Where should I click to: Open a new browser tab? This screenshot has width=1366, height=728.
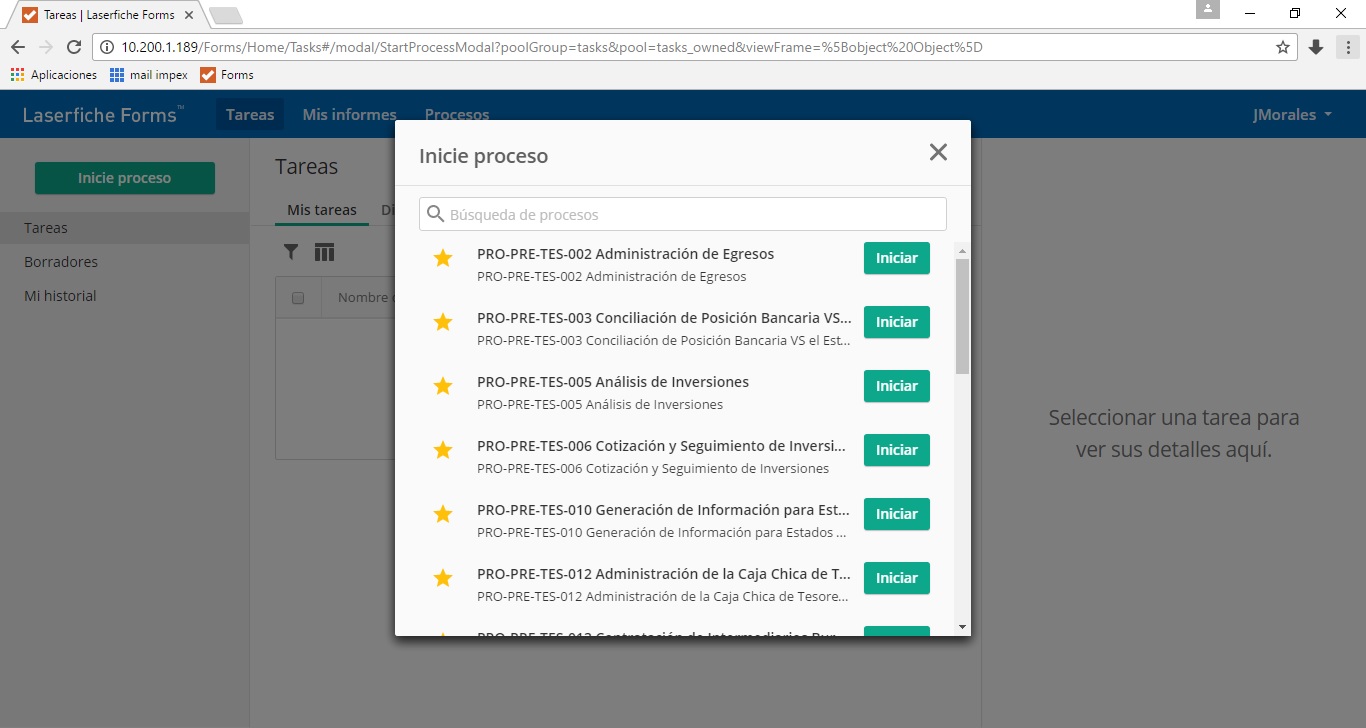click(226, 15)
